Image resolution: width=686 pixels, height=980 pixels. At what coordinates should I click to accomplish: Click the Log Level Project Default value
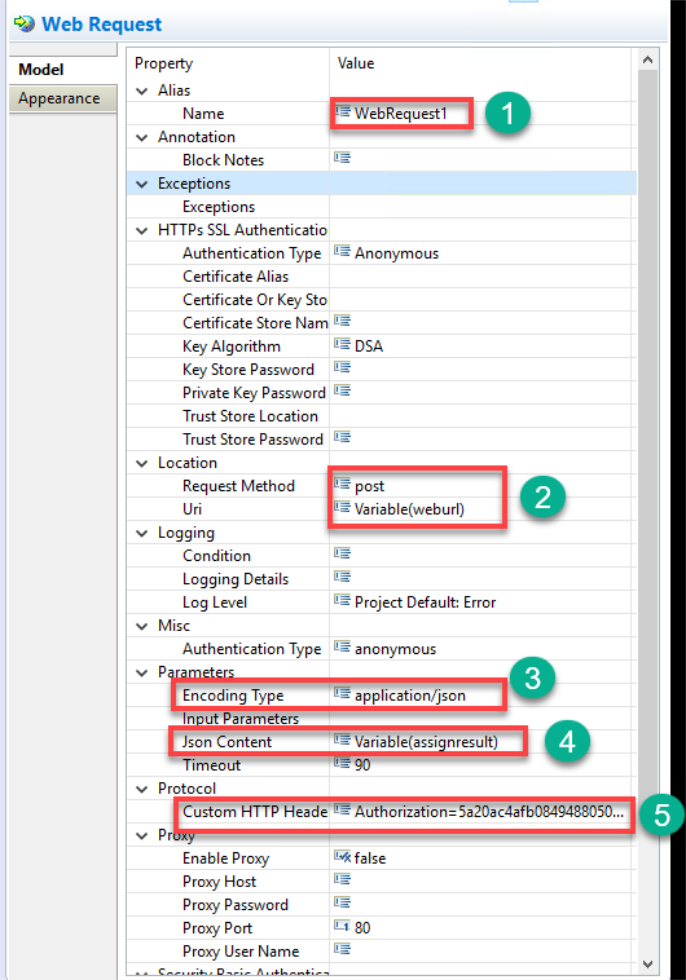[424, 602]
